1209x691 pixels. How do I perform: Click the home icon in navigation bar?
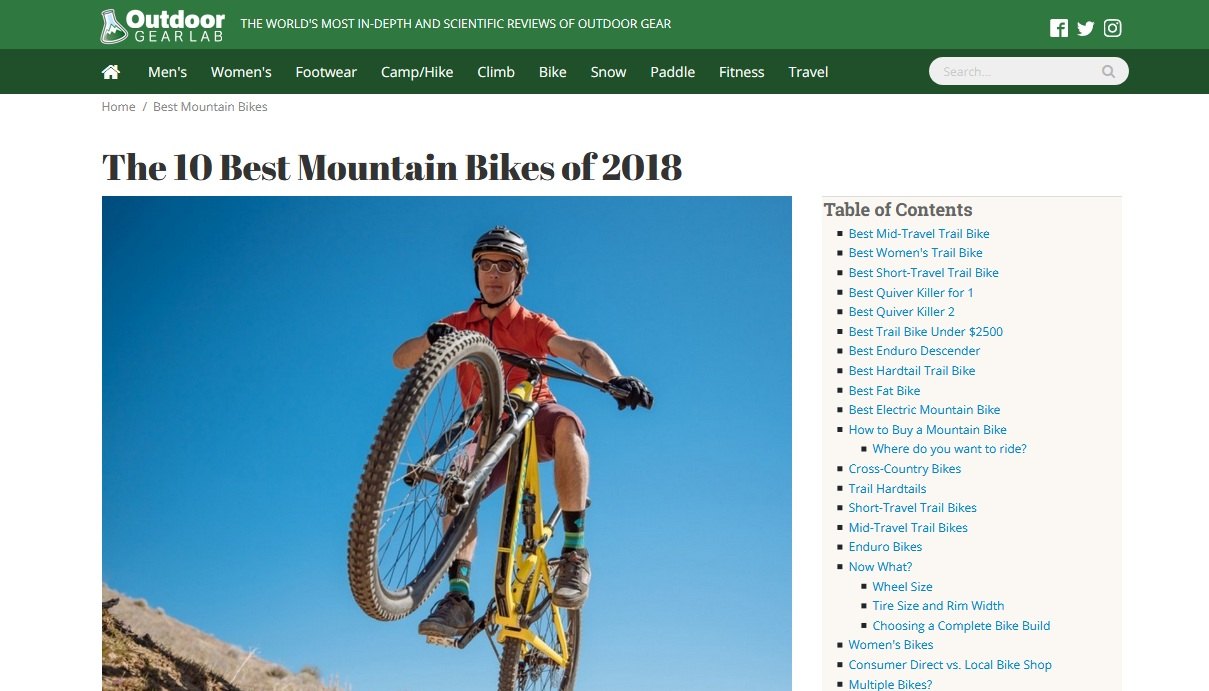coord(111,72)
